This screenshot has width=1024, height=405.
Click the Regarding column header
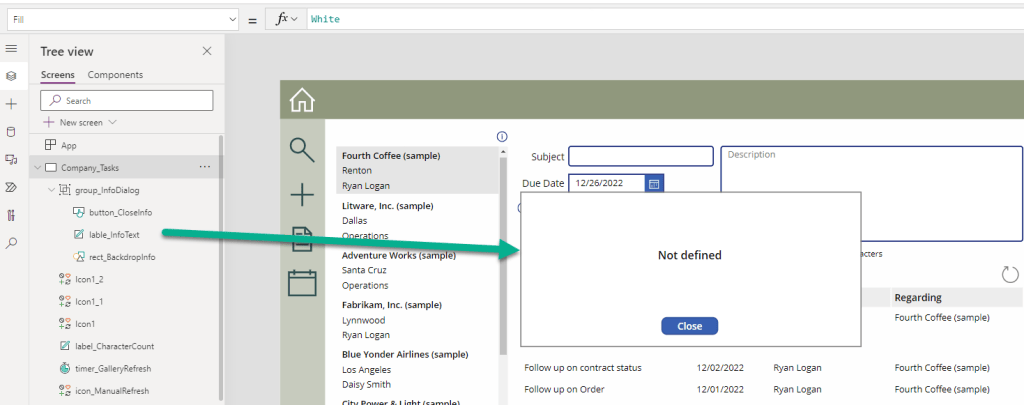(918, 297)
